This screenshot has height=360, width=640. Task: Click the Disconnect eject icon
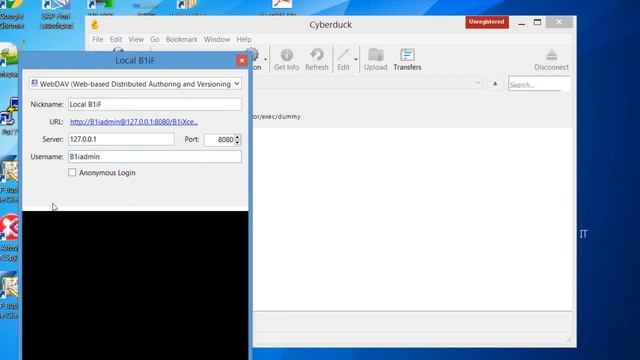click(x=551, y=60)
